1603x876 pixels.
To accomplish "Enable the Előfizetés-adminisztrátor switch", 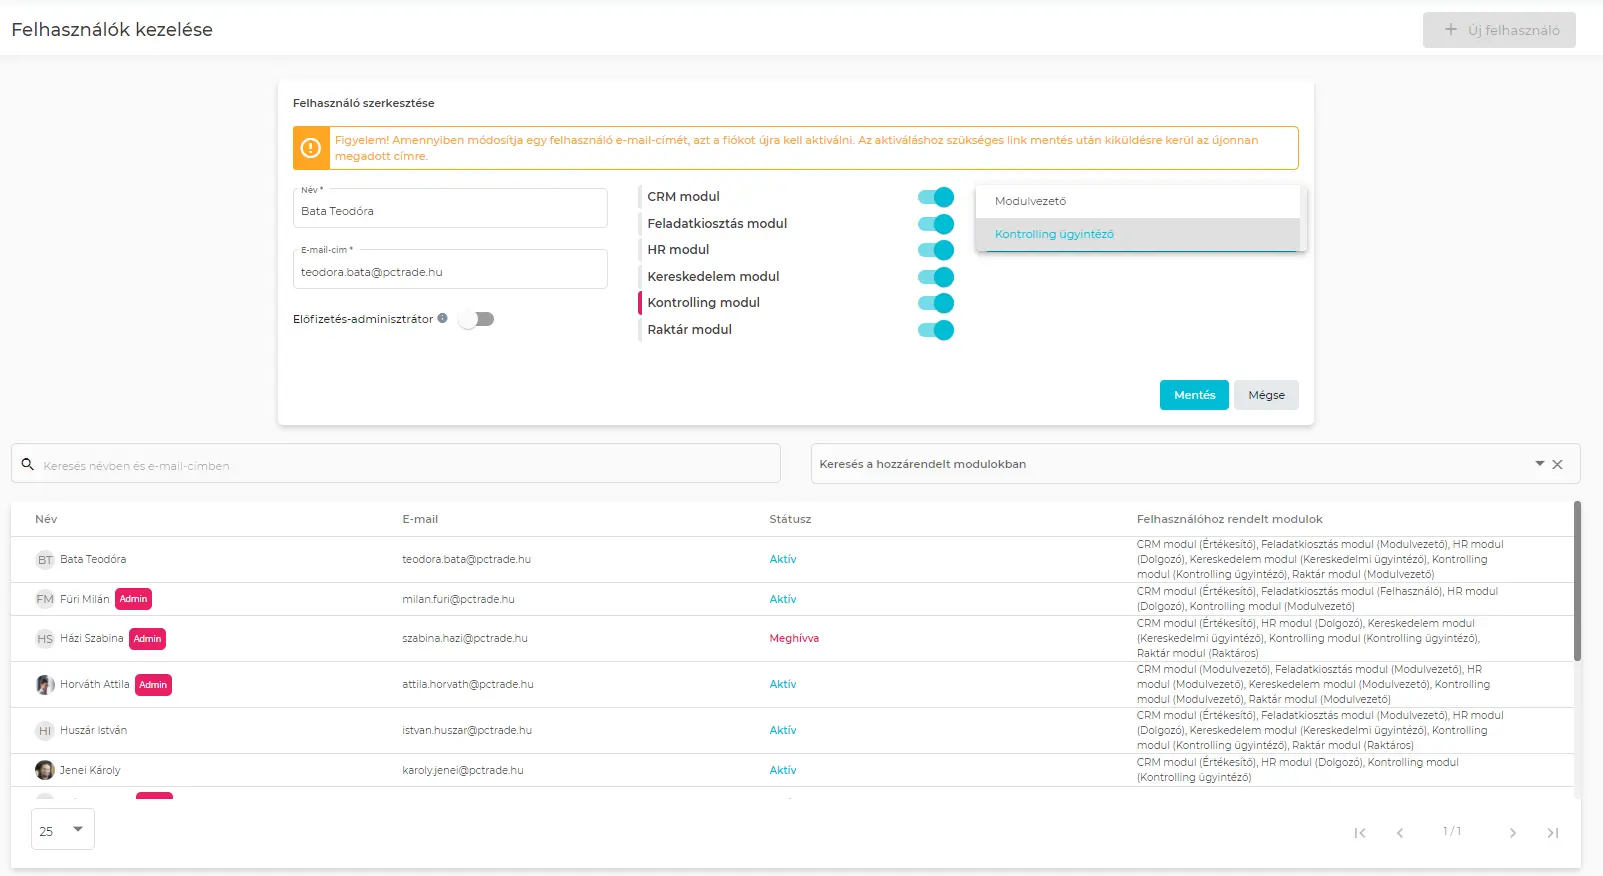I will tap(476, 319).
